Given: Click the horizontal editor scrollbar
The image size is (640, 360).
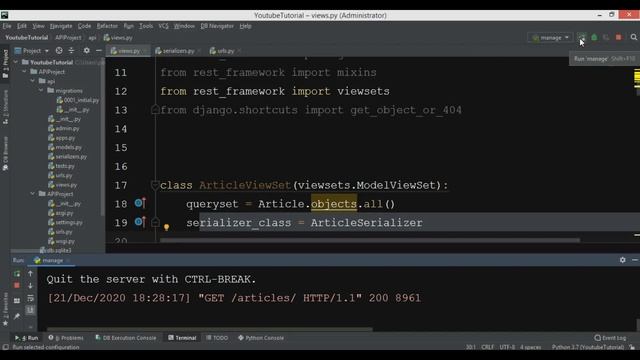Looking at the screenshot, I should point(370,240).
